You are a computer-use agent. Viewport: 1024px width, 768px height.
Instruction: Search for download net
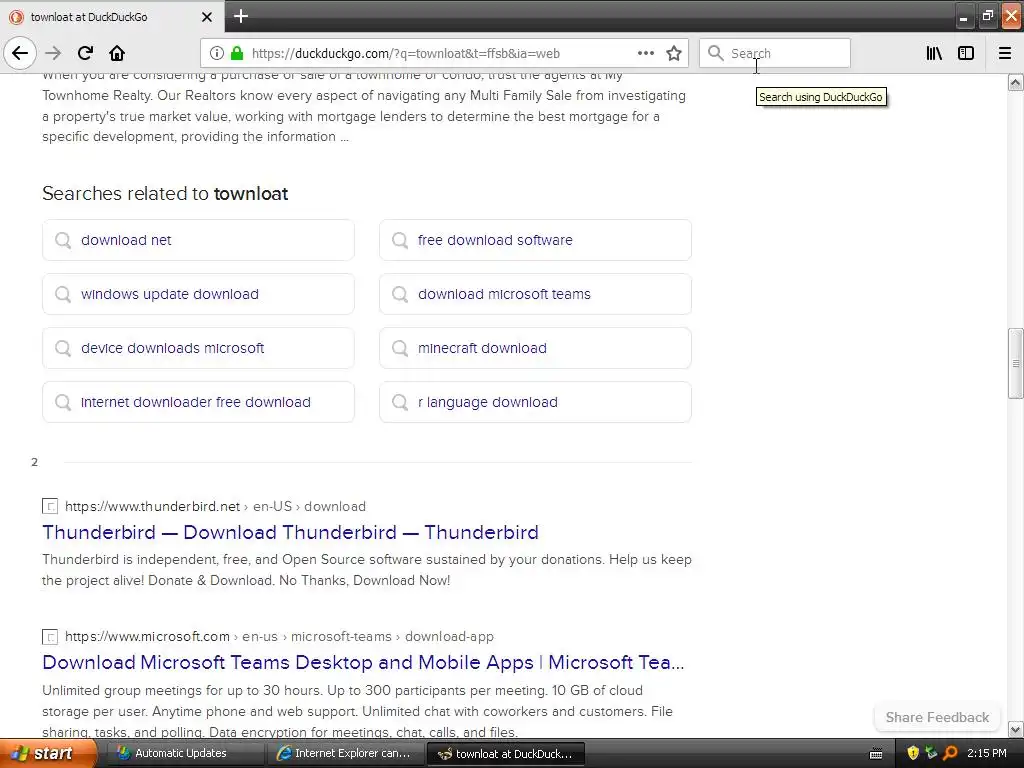point(199,240)
